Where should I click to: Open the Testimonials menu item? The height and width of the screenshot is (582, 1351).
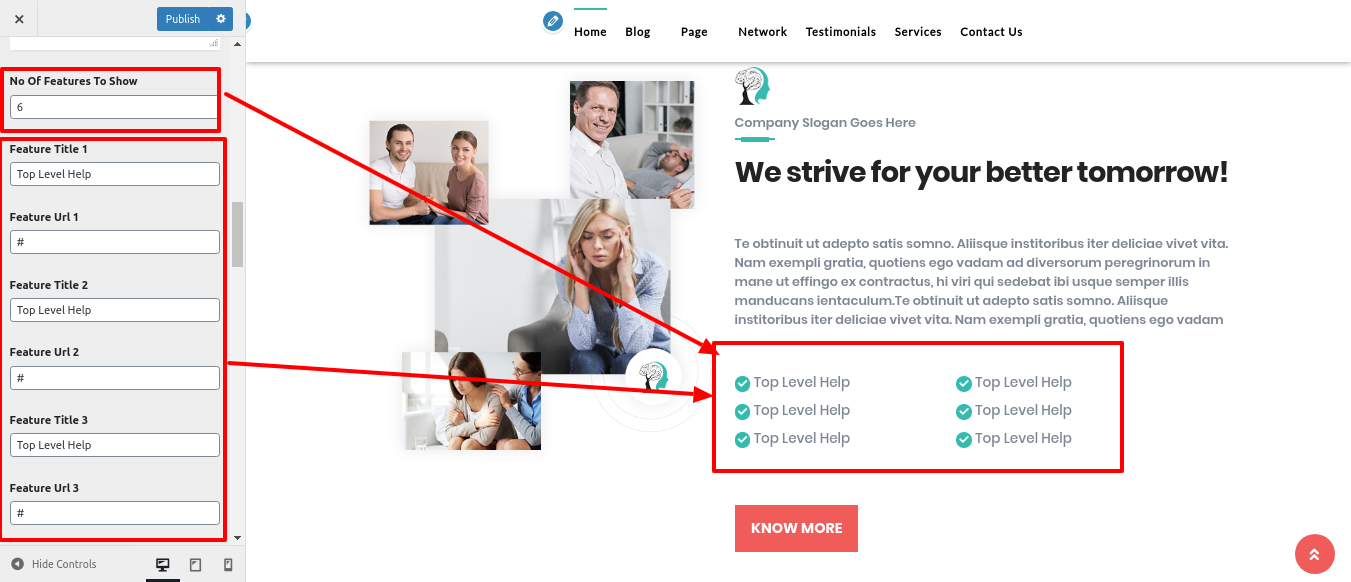click(x=841, y=32)
